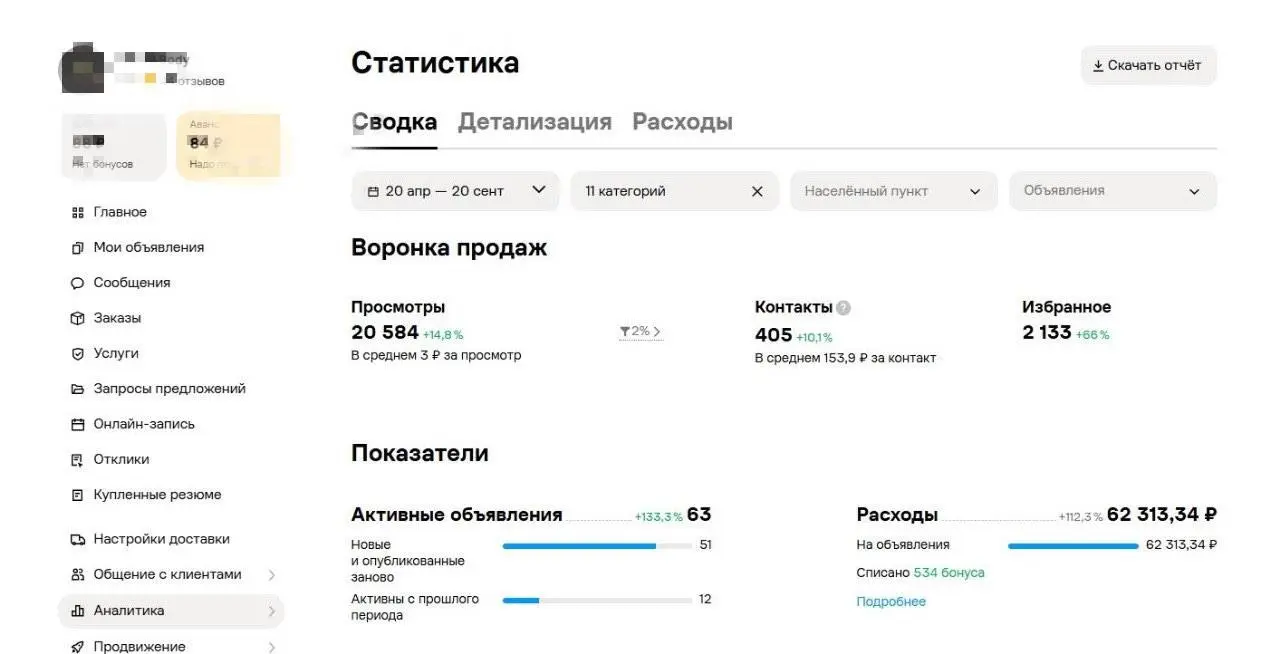The image size is (1280, 654).
Task: Click the Купленные резюме icon
Action: pos(78,495)
